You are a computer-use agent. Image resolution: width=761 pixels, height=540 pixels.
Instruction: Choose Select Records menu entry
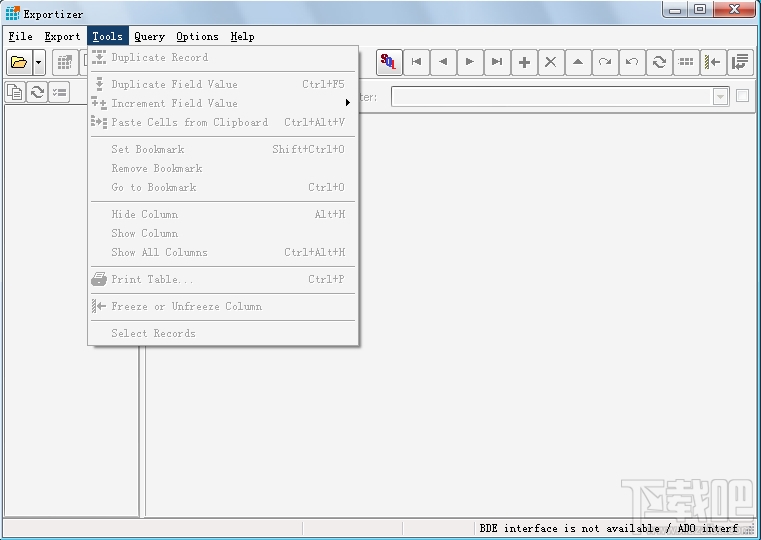[223, 333]
